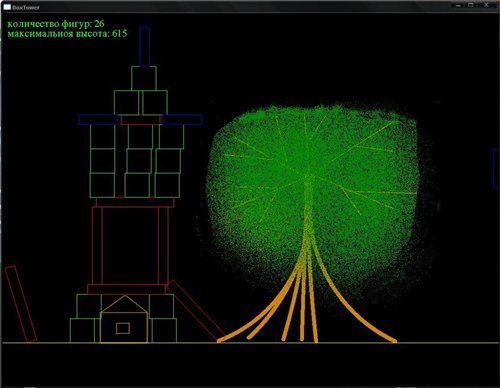Click the right red pillar of the tower

click(164, 246)
